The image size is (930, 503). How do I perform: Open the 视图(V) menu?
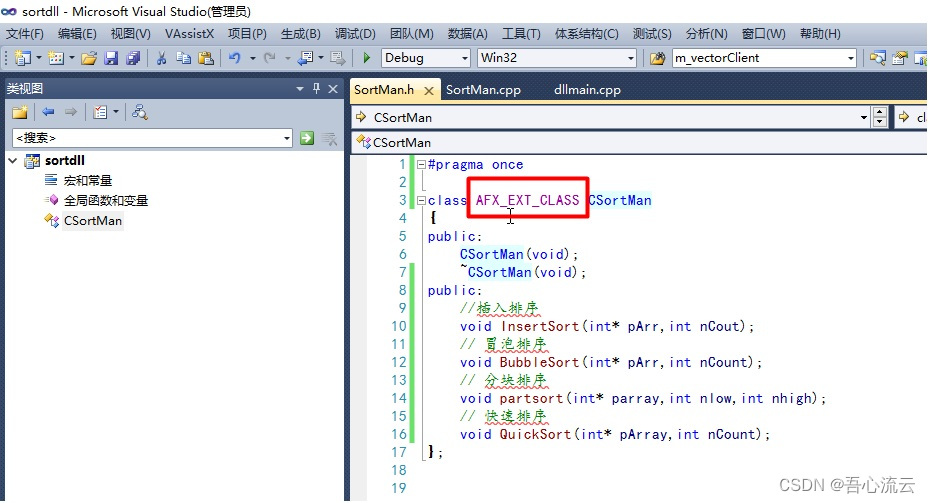coord(130,34)
